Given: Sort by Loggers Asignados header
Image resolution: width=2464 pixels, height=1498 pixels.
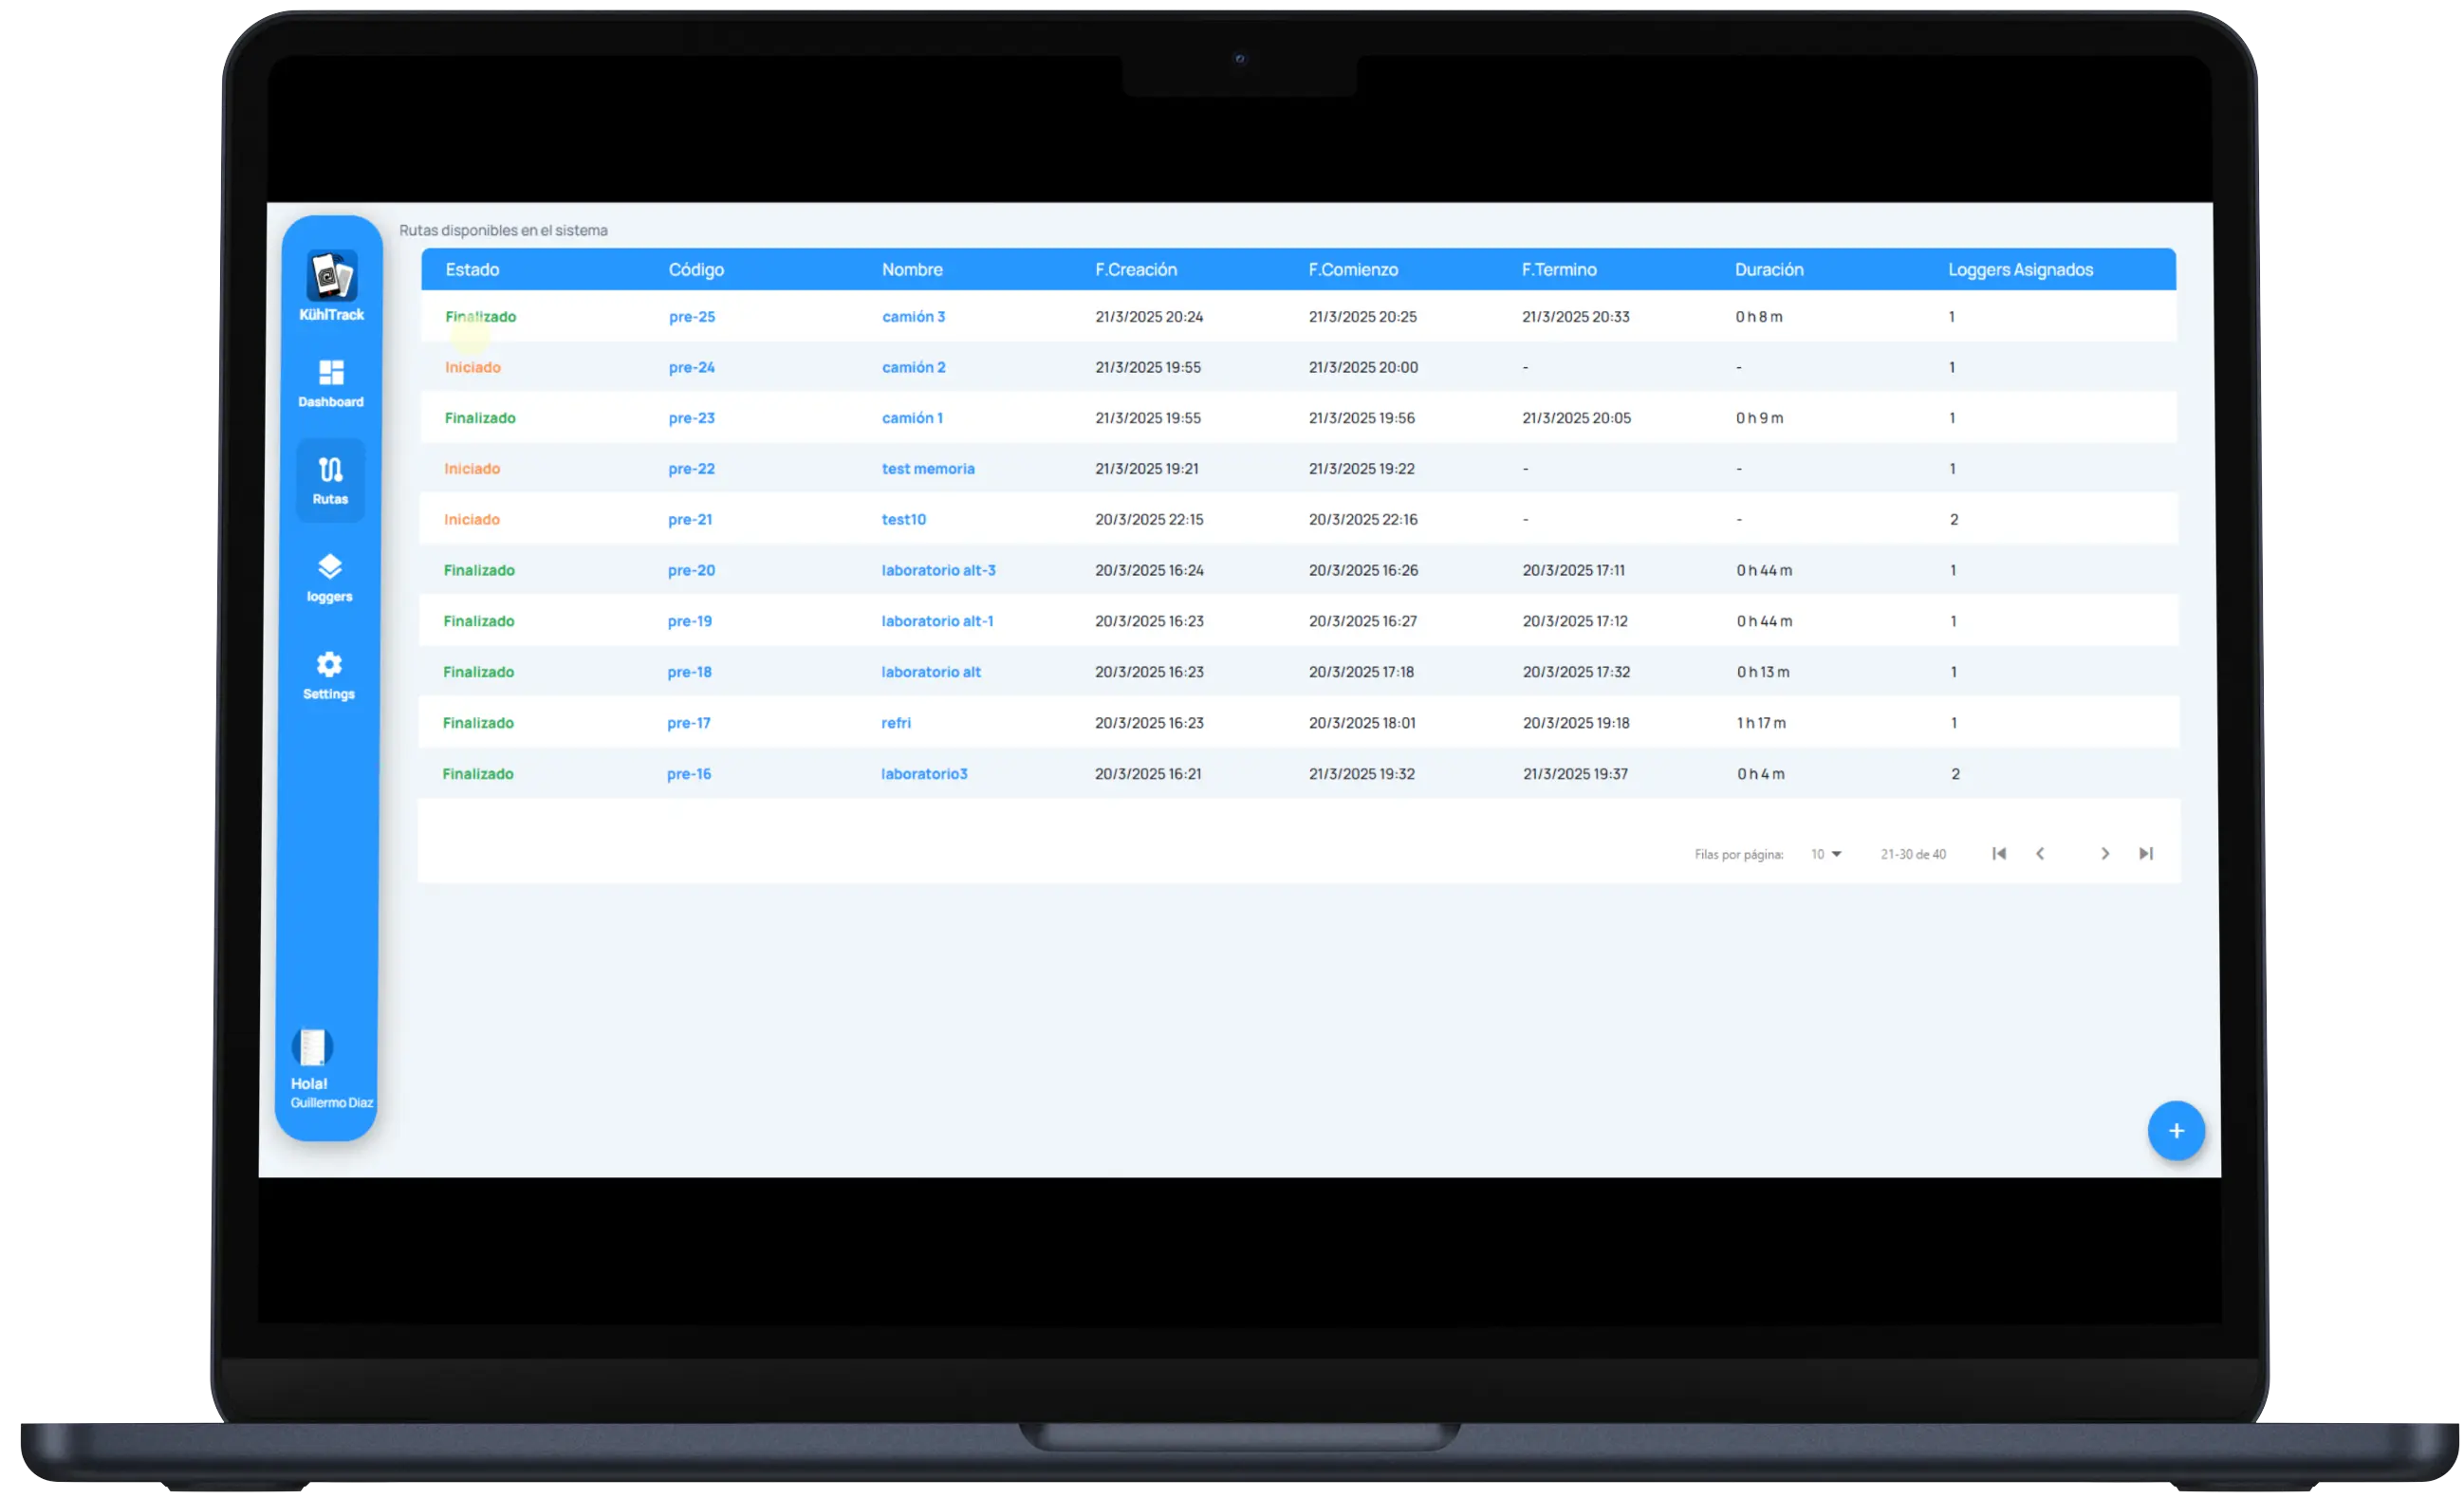Looking at the screenshot, I should pyautogui.click(x=2020, y=270).
